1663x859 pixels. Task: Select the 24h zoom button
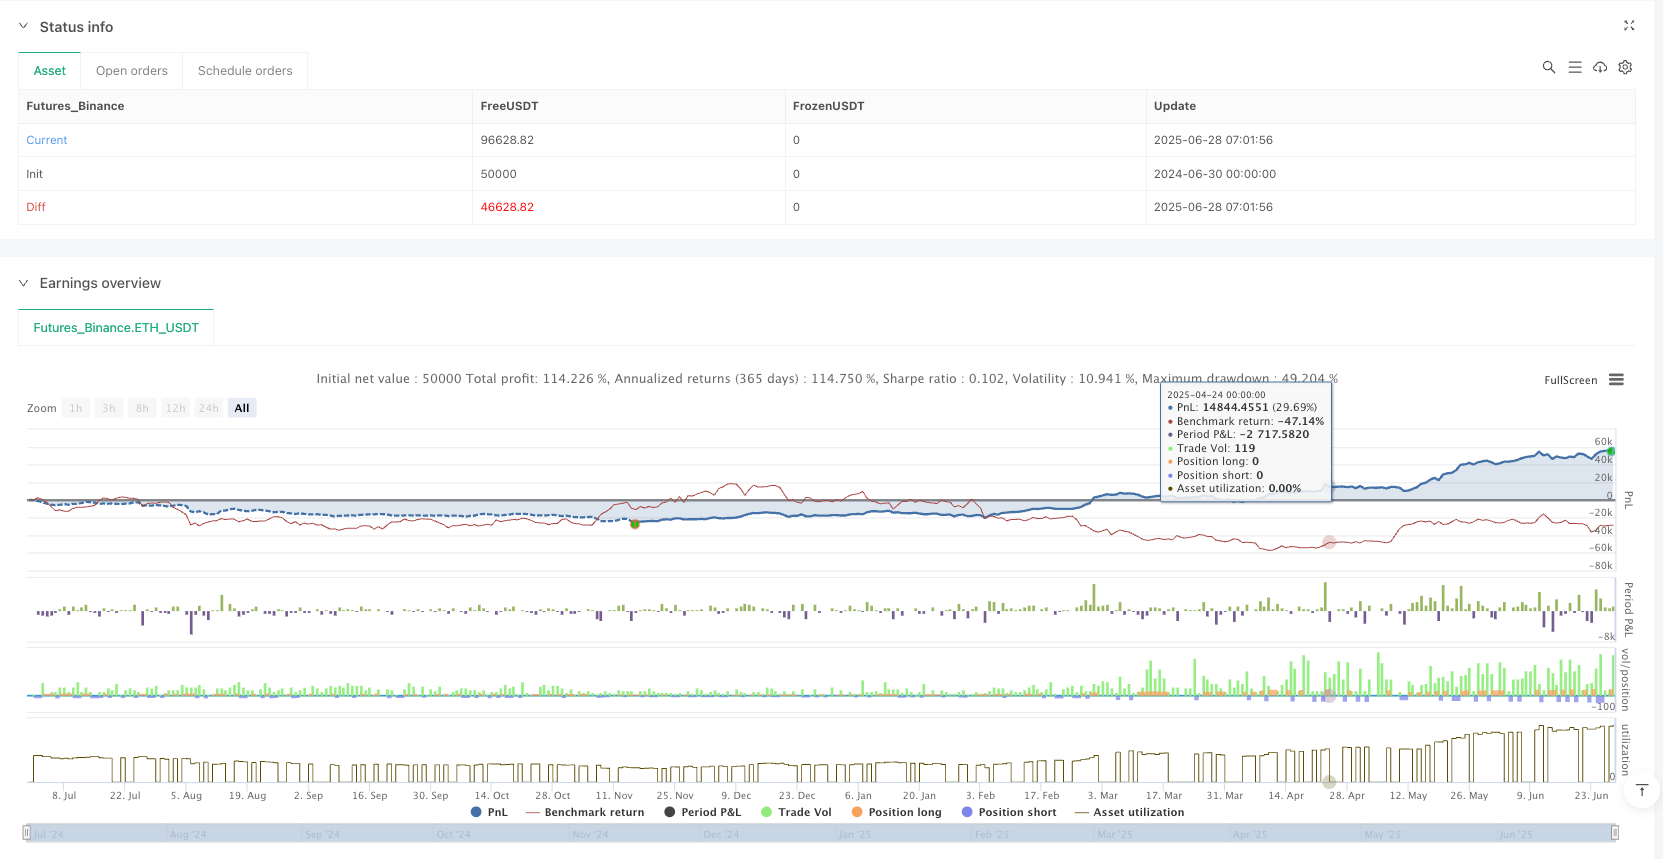tap(208, 408)
